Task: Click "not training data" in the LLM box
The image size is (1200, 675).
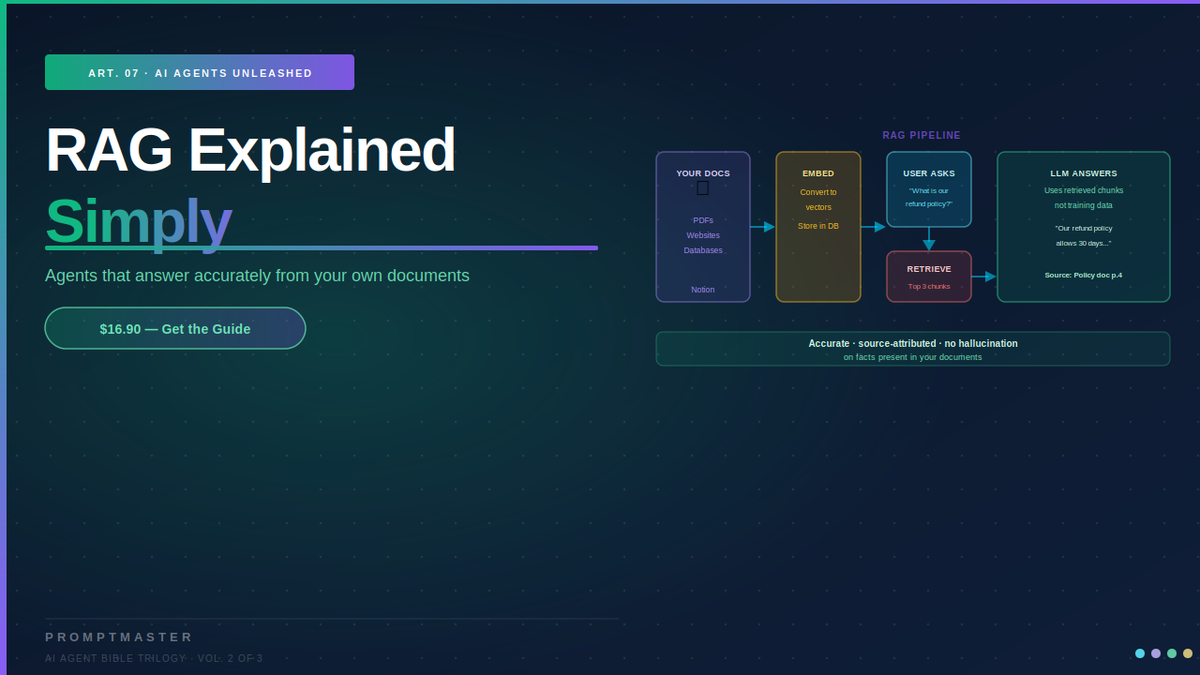Action: click(x=1084, y=205)
